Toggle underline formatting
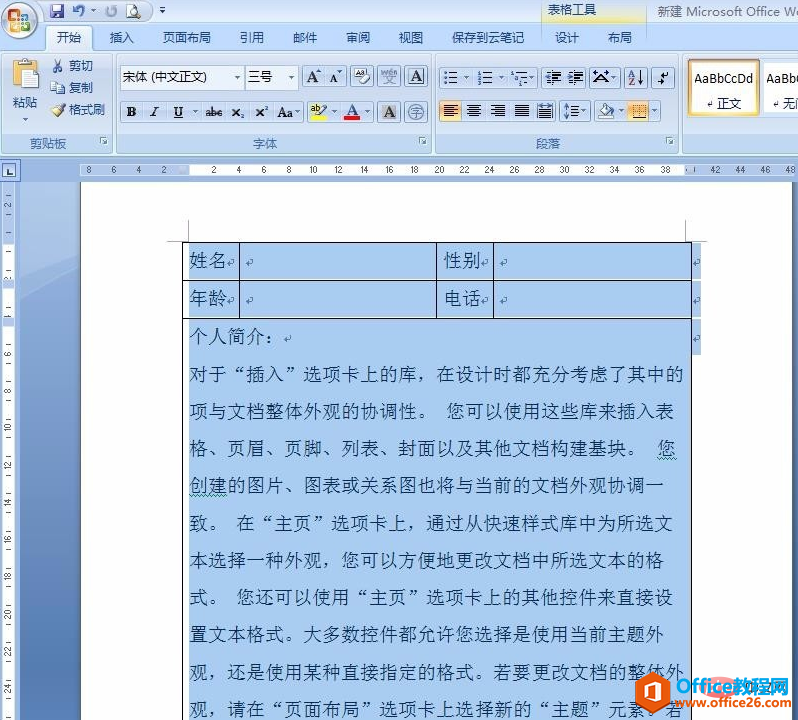798x720 pixels. 178,112
